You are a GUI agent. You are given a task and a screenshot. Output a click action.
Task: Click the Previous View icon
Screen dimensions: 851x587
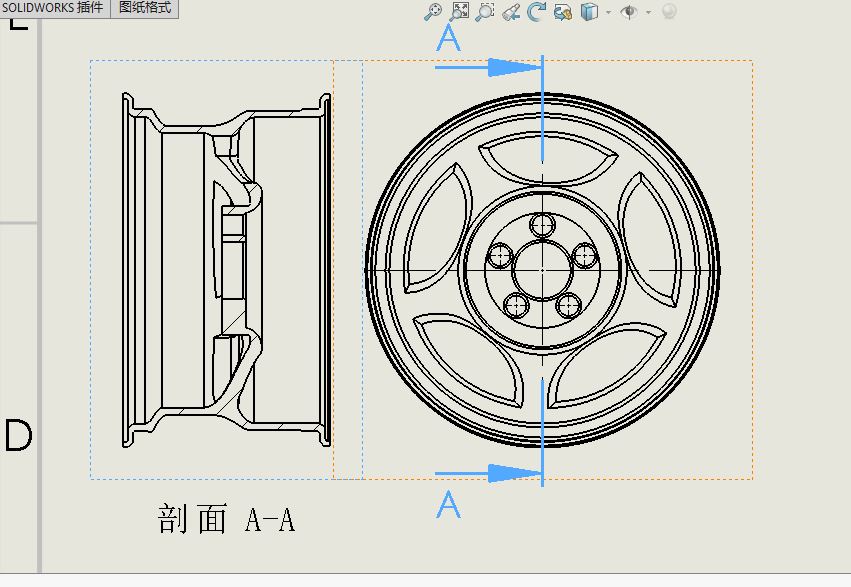(x=511, y=12)
